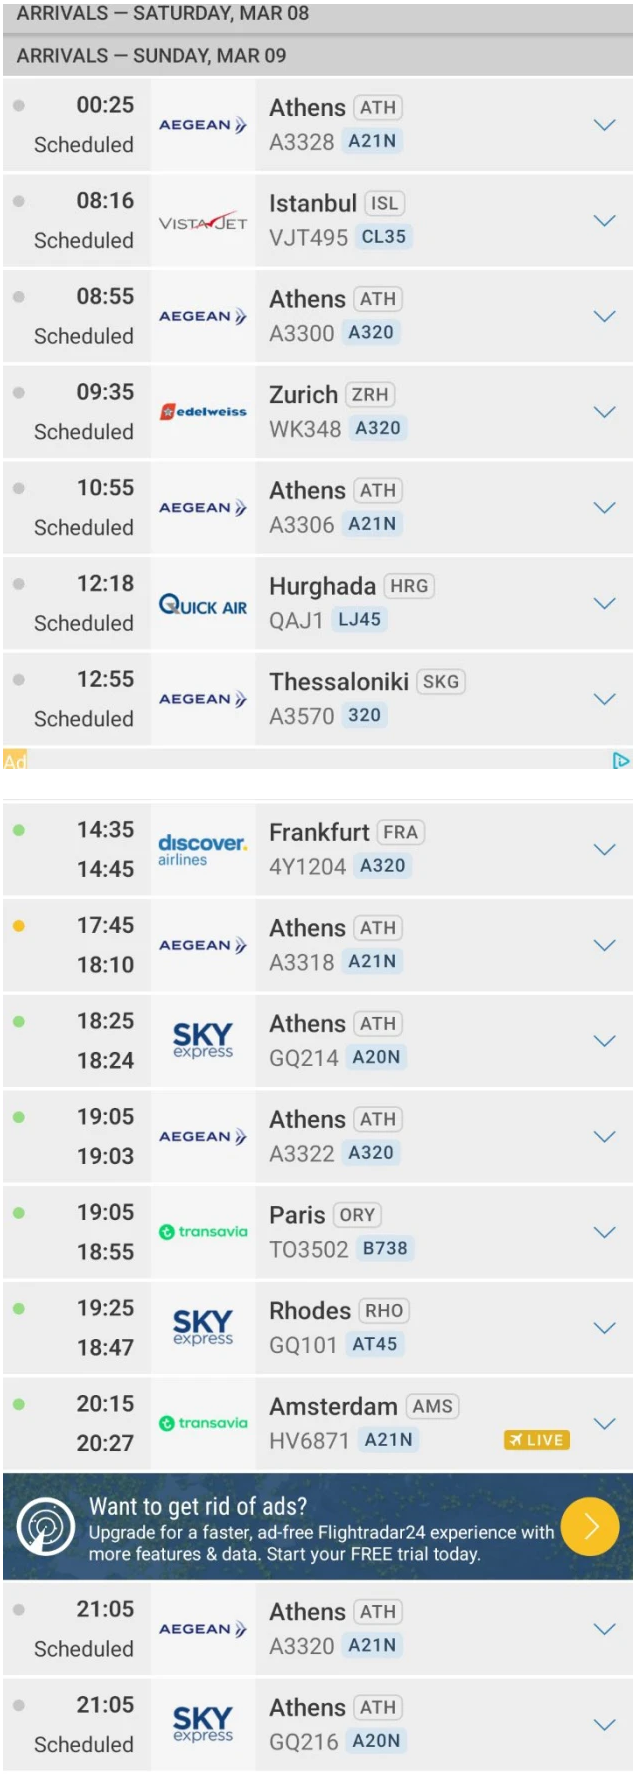Click Aegean logo on A3328 flight
Viewport: 641px width, 1780px height.
pyautogui.click(x=203, y=125)
